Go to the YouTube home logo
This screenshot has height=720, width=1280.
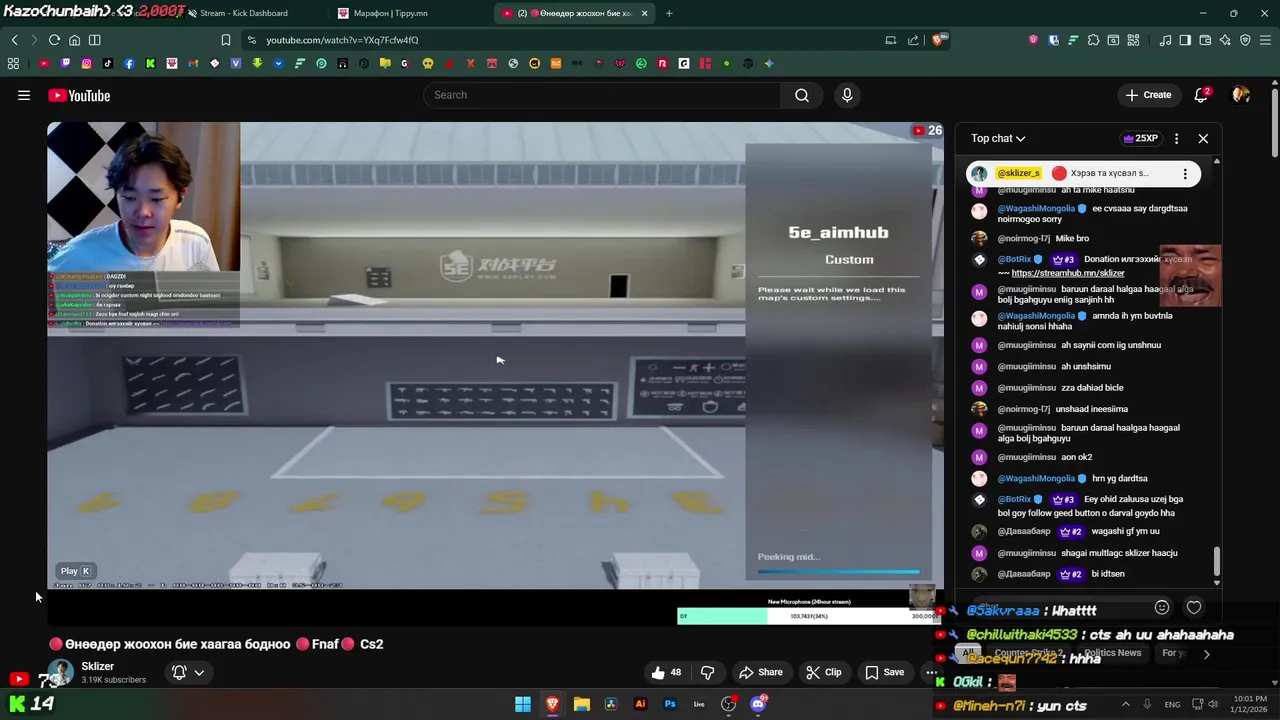[x=79, y=95]
